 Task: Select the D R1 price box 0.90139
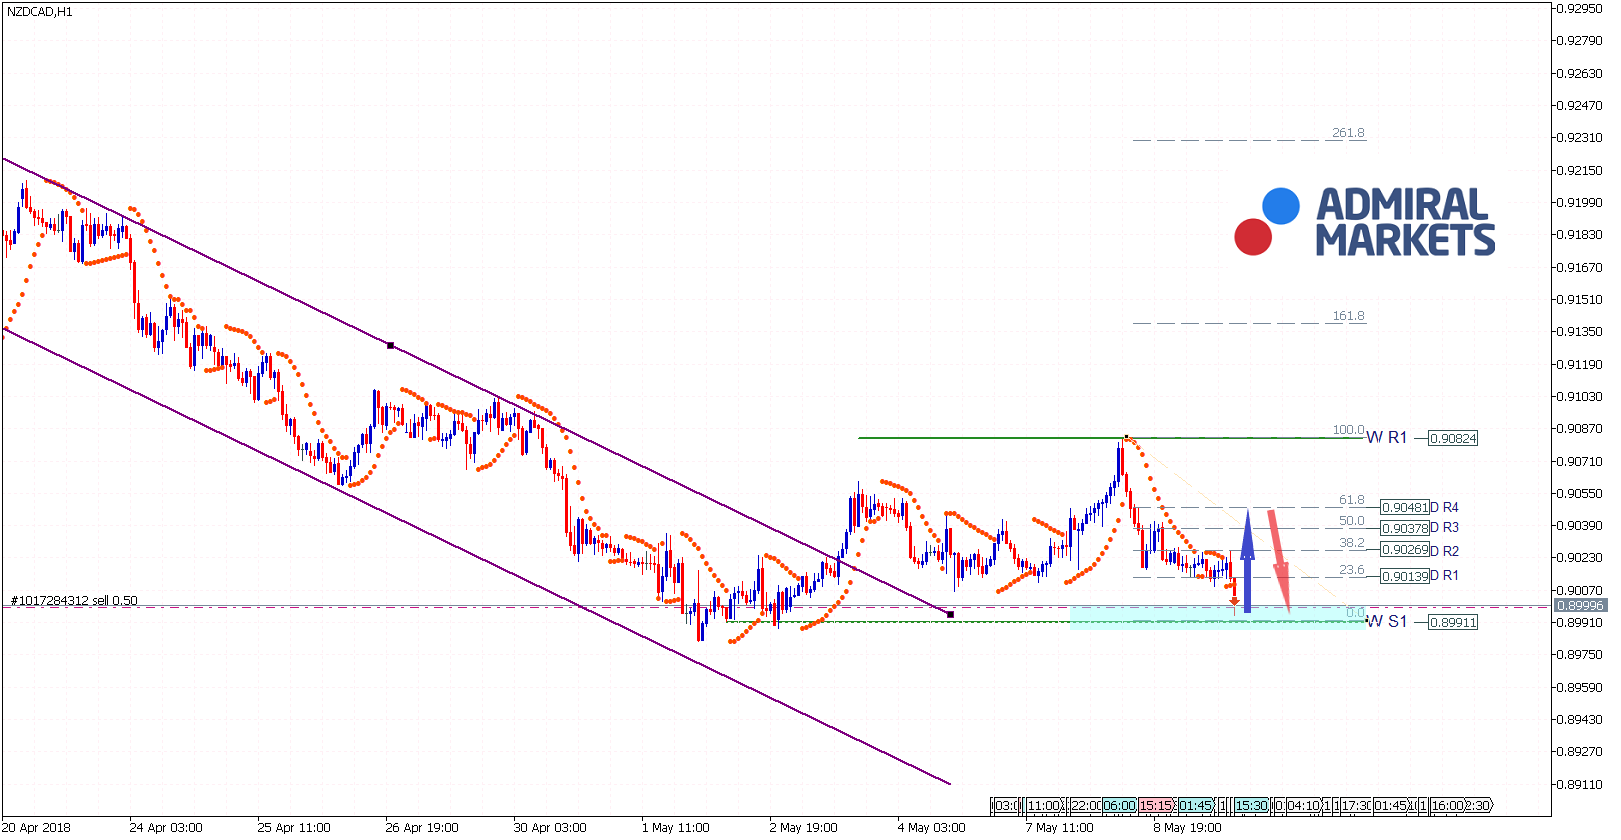(1405, 576)
